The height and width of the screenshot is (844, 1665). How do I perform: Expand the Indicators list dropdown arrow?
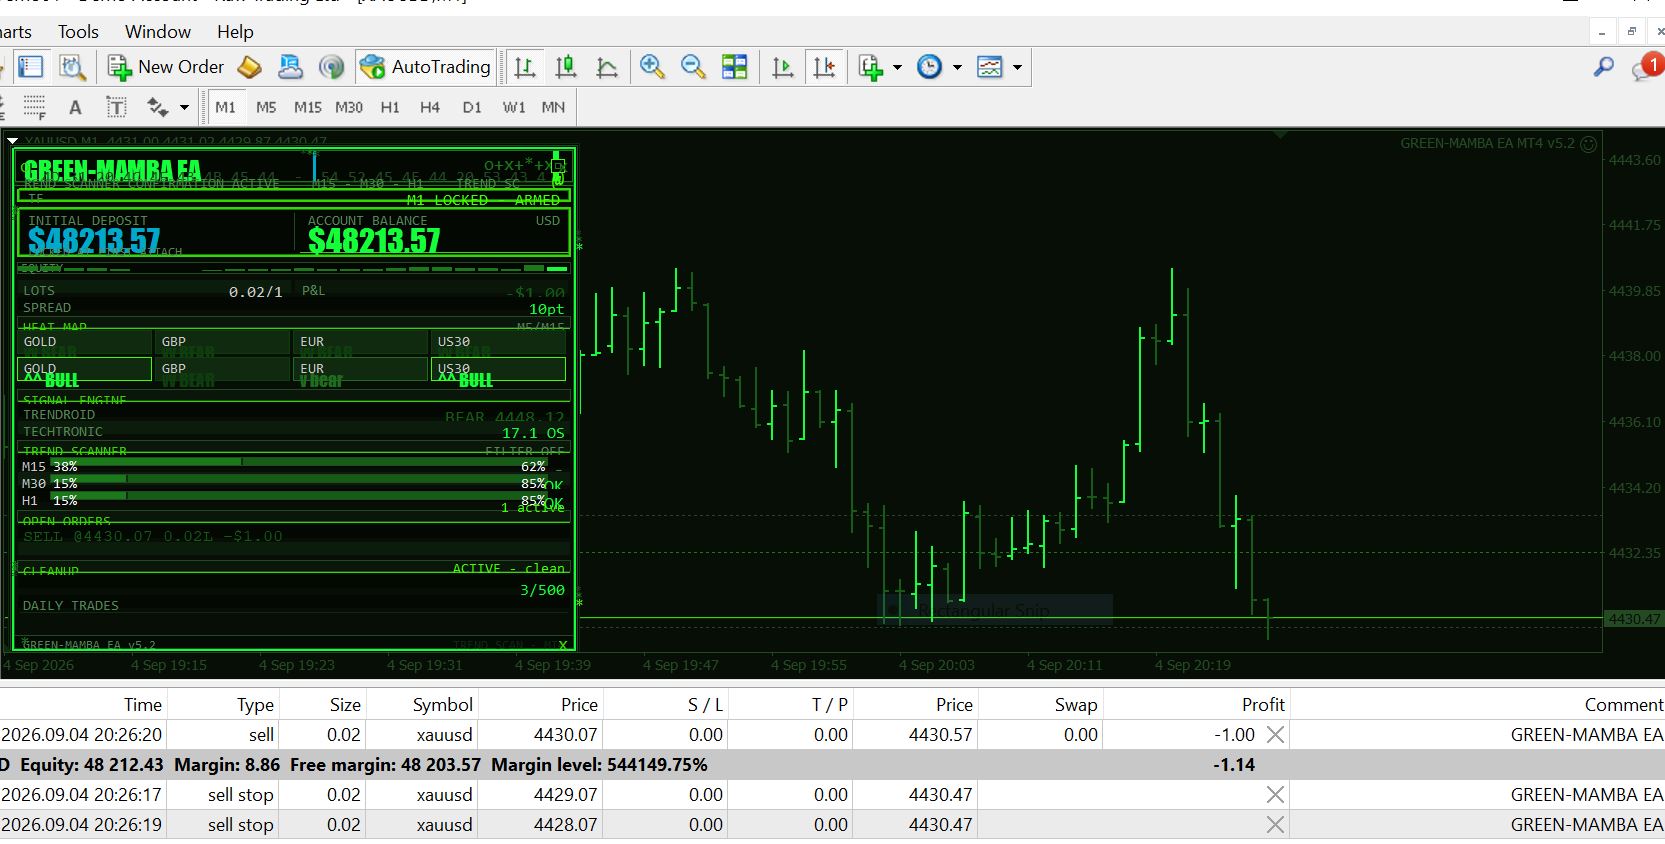coord(897,67)
